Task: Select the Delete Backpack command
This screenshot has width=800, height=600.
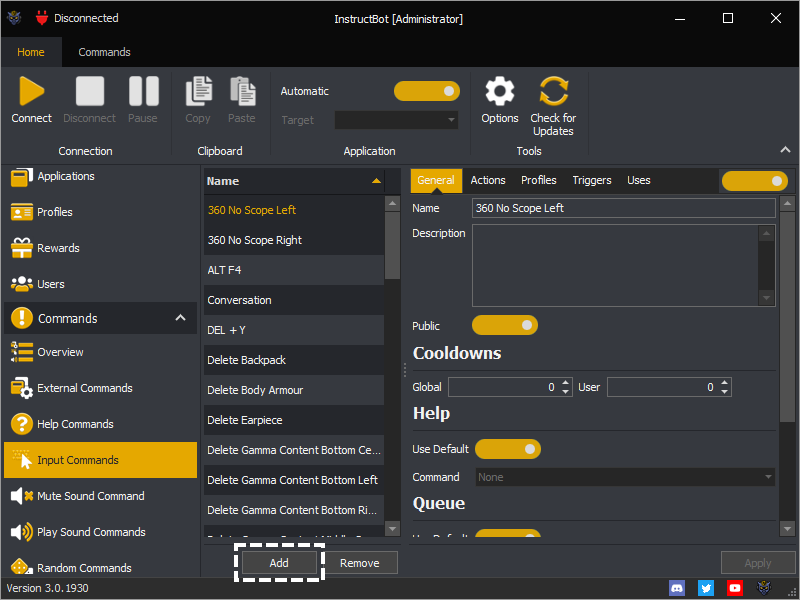Action: coord(294,360)
